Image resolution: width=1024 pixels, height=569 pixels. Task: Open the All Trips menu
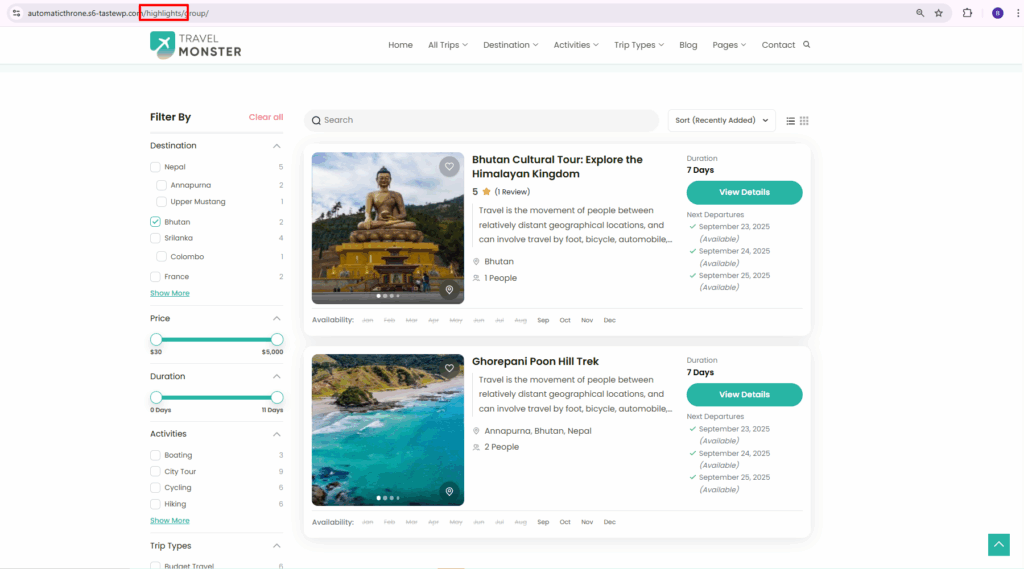[447, 45]
